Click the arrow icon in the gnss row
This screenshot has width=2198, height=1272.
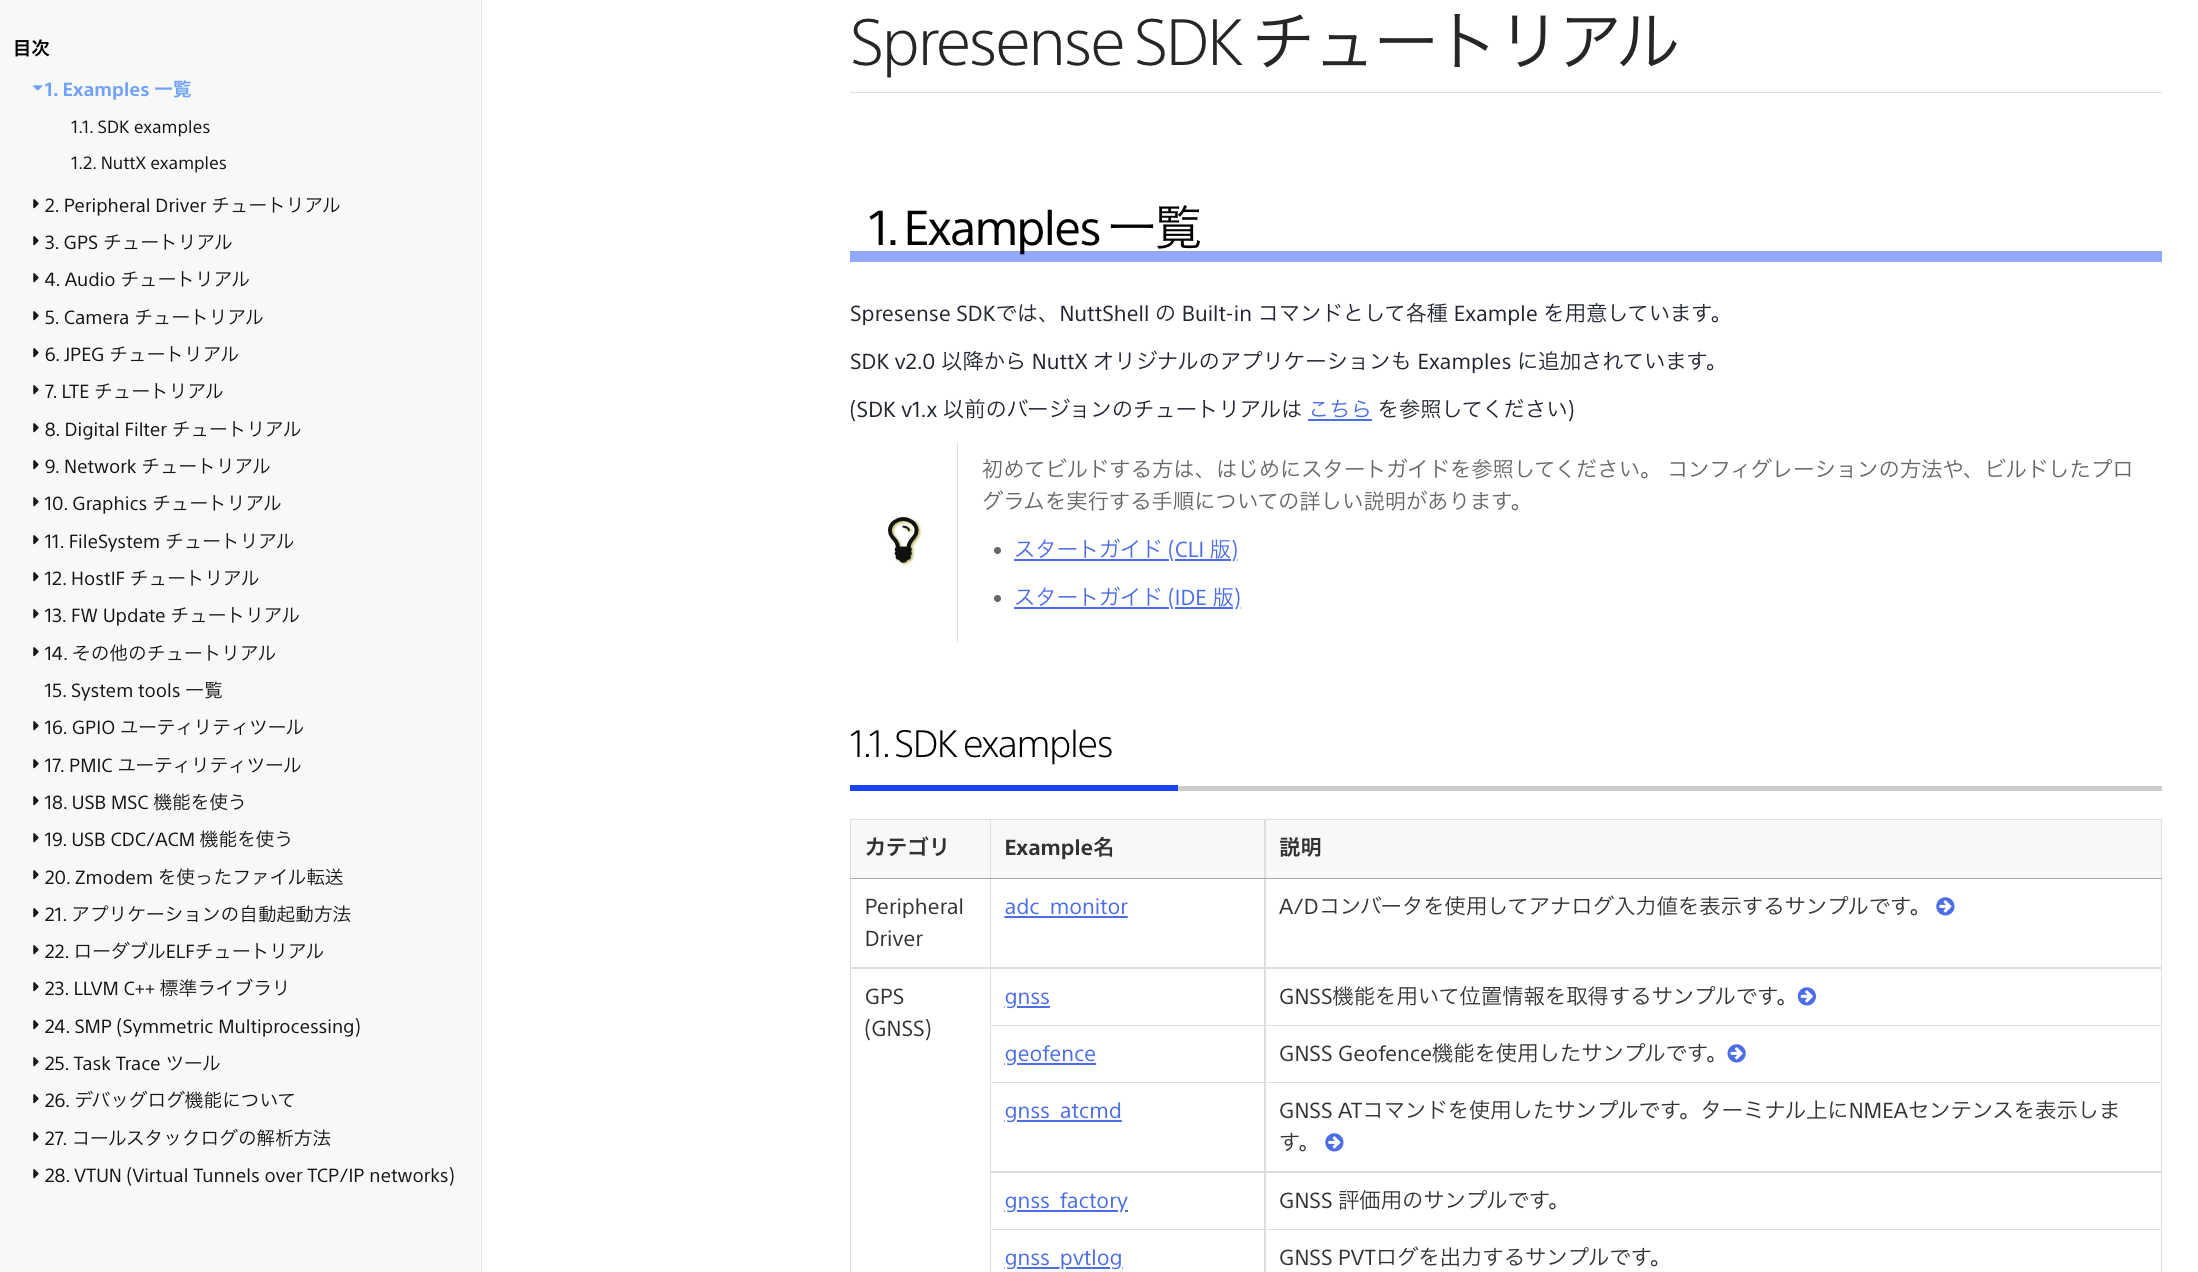click(1807, 996)
